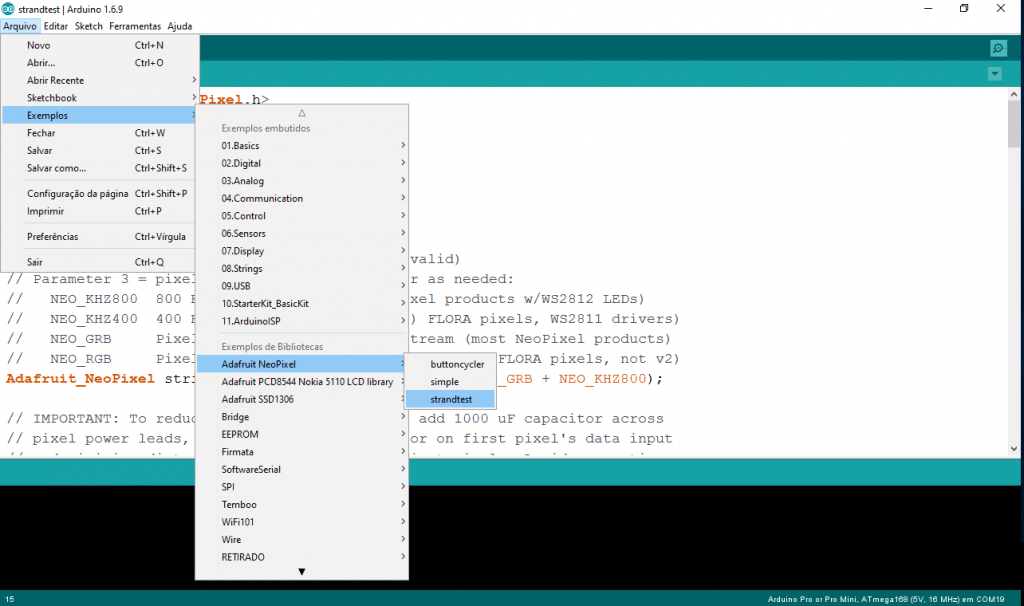Viewport: 1024px width, 606px height.
Task: Click Adafruit_NeoPixel keyword in code
Action: pos(80,379)
